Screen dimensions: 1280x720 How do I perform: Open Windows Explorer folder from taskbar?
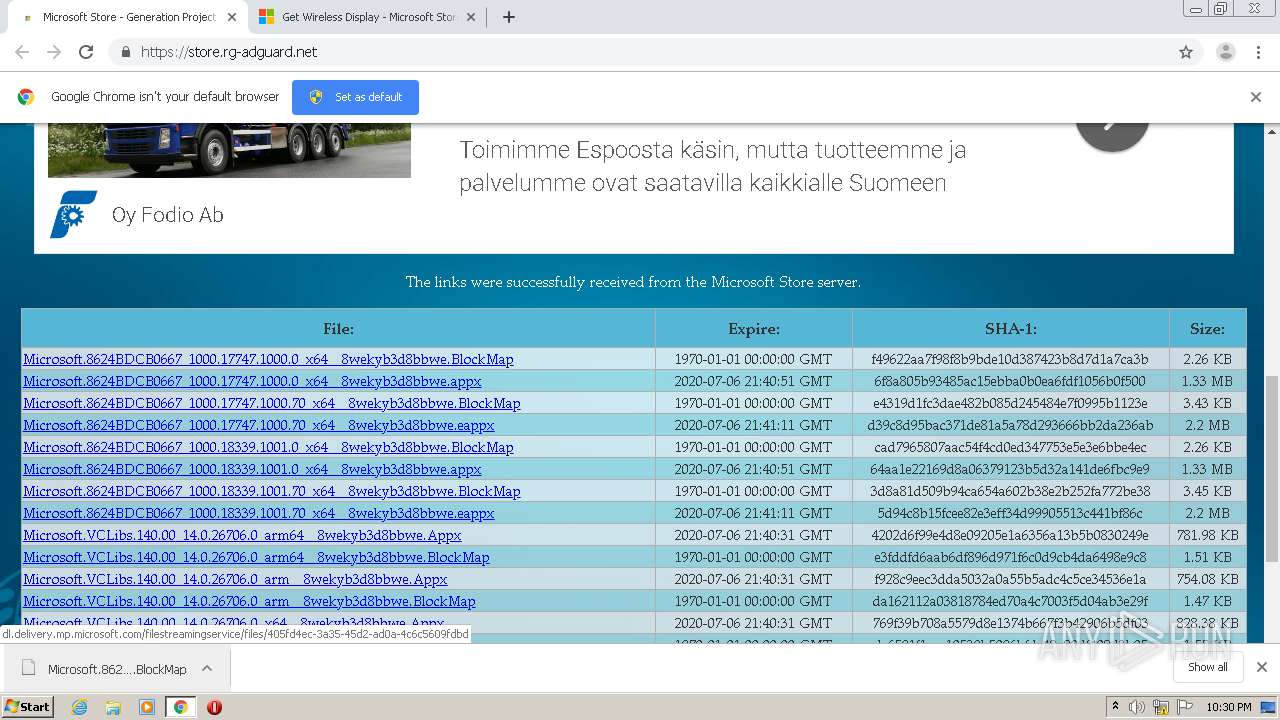[113, 707]
